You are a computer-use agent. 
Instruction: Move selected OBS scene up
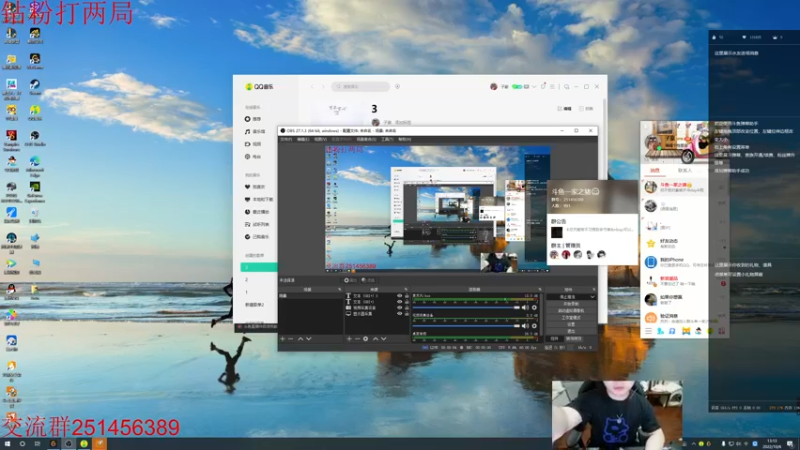point(301,339)
